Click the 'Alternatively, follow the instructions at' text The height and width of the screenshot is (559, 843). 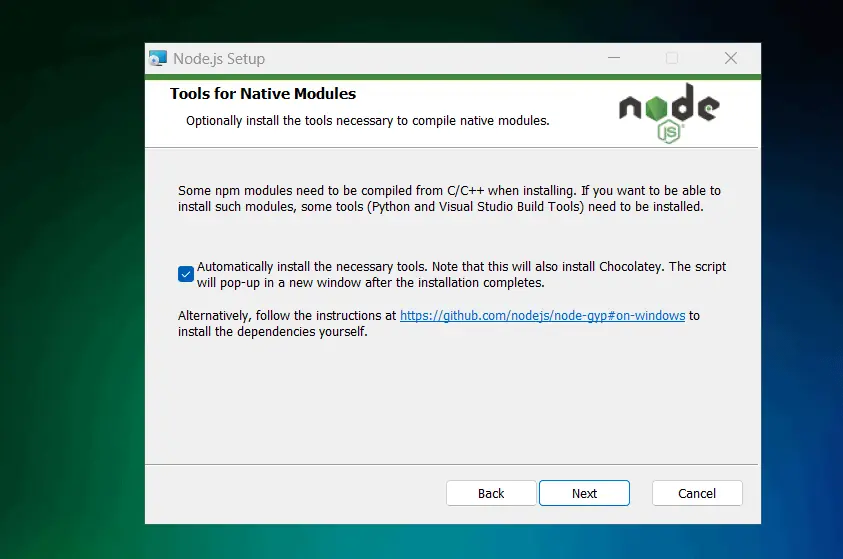pos(287,316)
